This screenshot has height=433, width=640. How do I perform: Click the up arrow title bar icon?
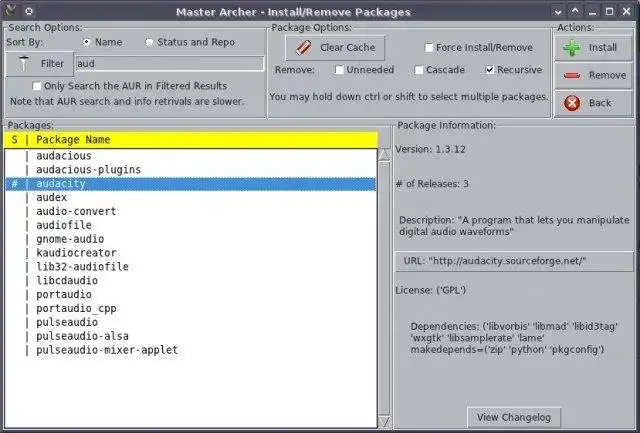tap(575, 11)
